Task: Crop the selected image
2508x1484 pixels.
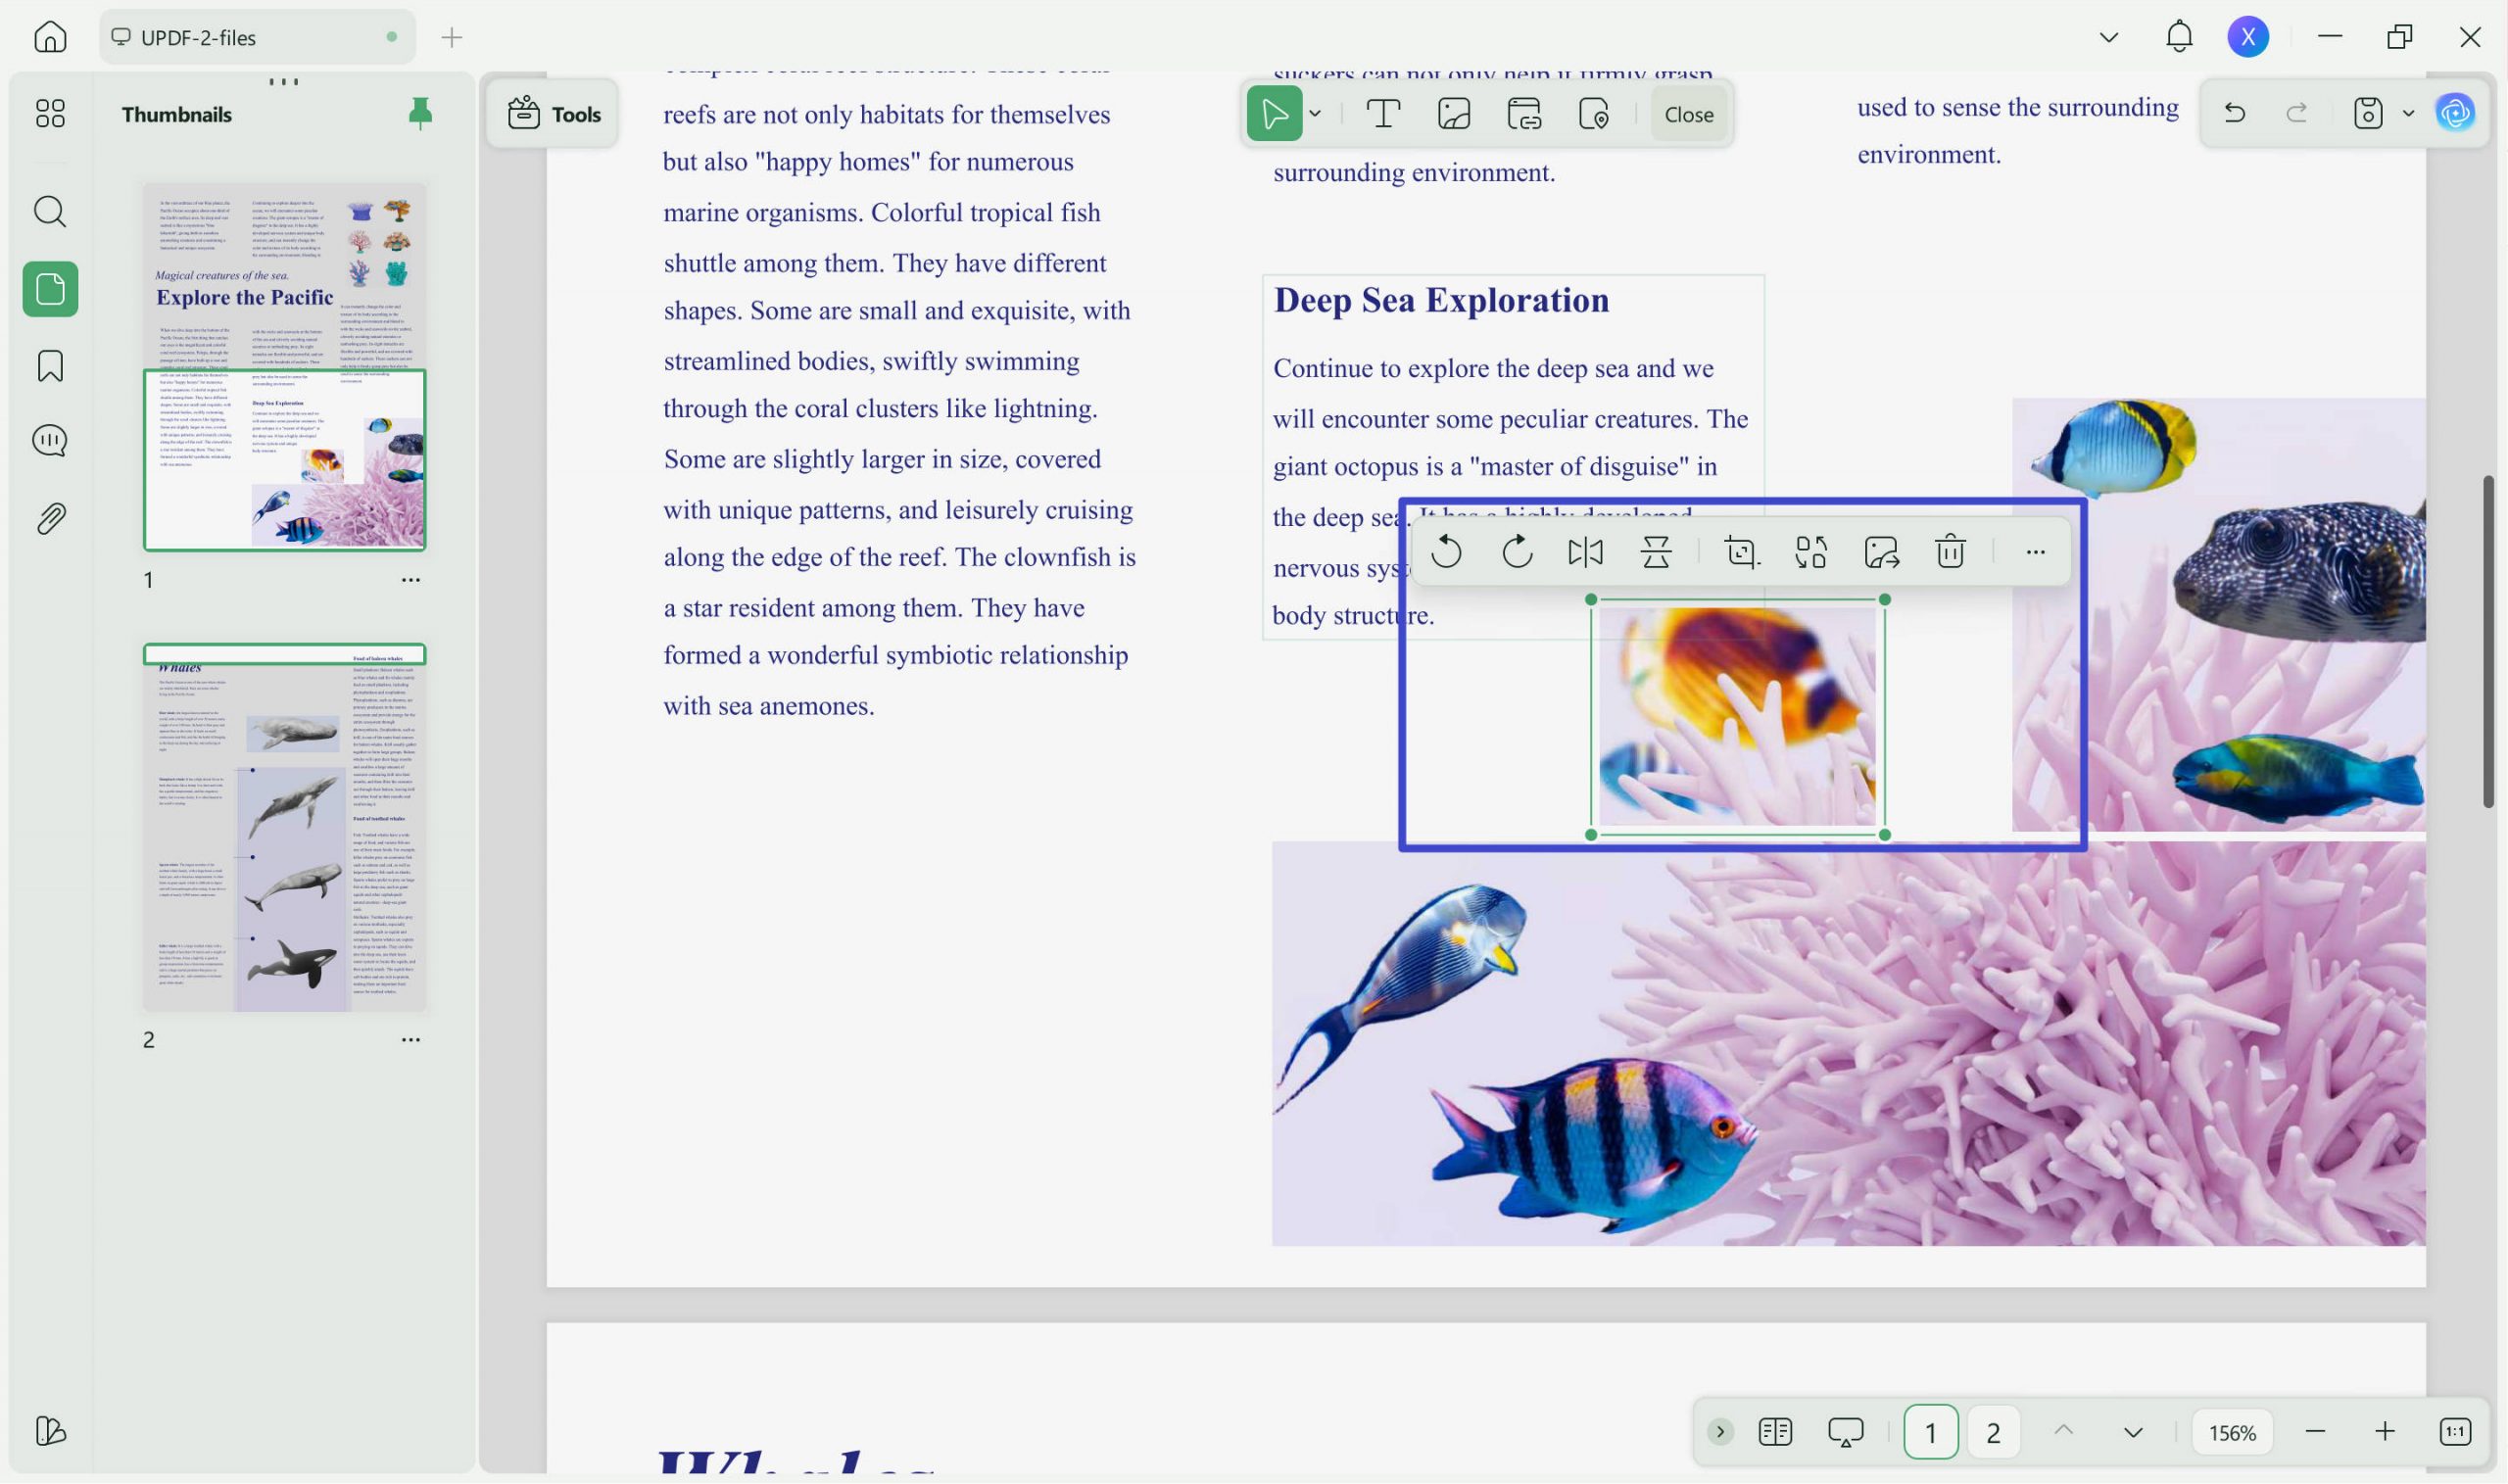Action: (x=1742, y=552)
